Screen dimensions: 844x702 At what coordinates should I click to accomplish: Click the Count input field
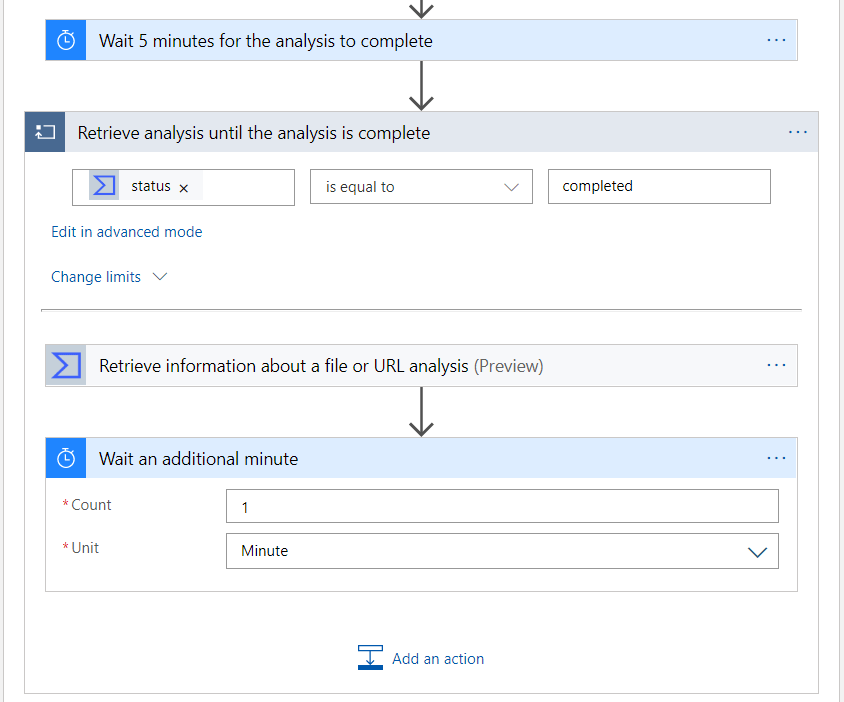[x=502, y=506]
